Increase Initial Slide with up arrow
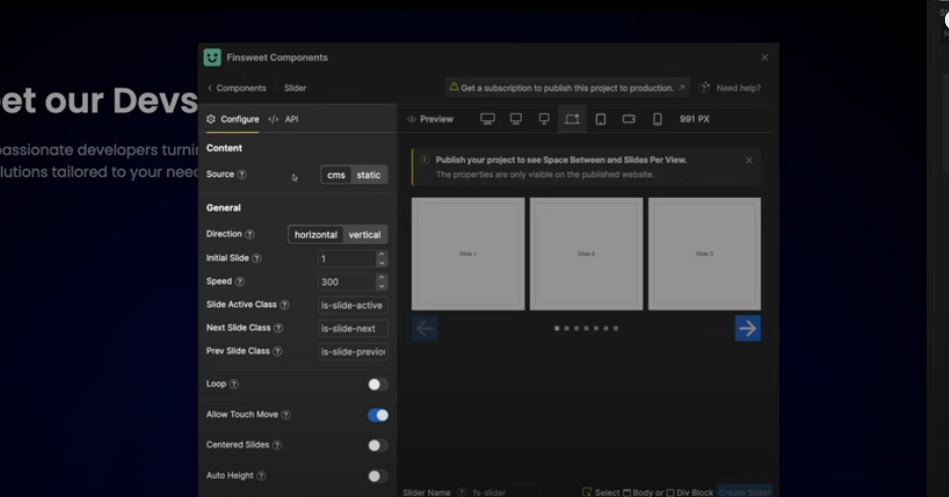The image size is (949, 497). pyautogui.click(x=381, y=254)
